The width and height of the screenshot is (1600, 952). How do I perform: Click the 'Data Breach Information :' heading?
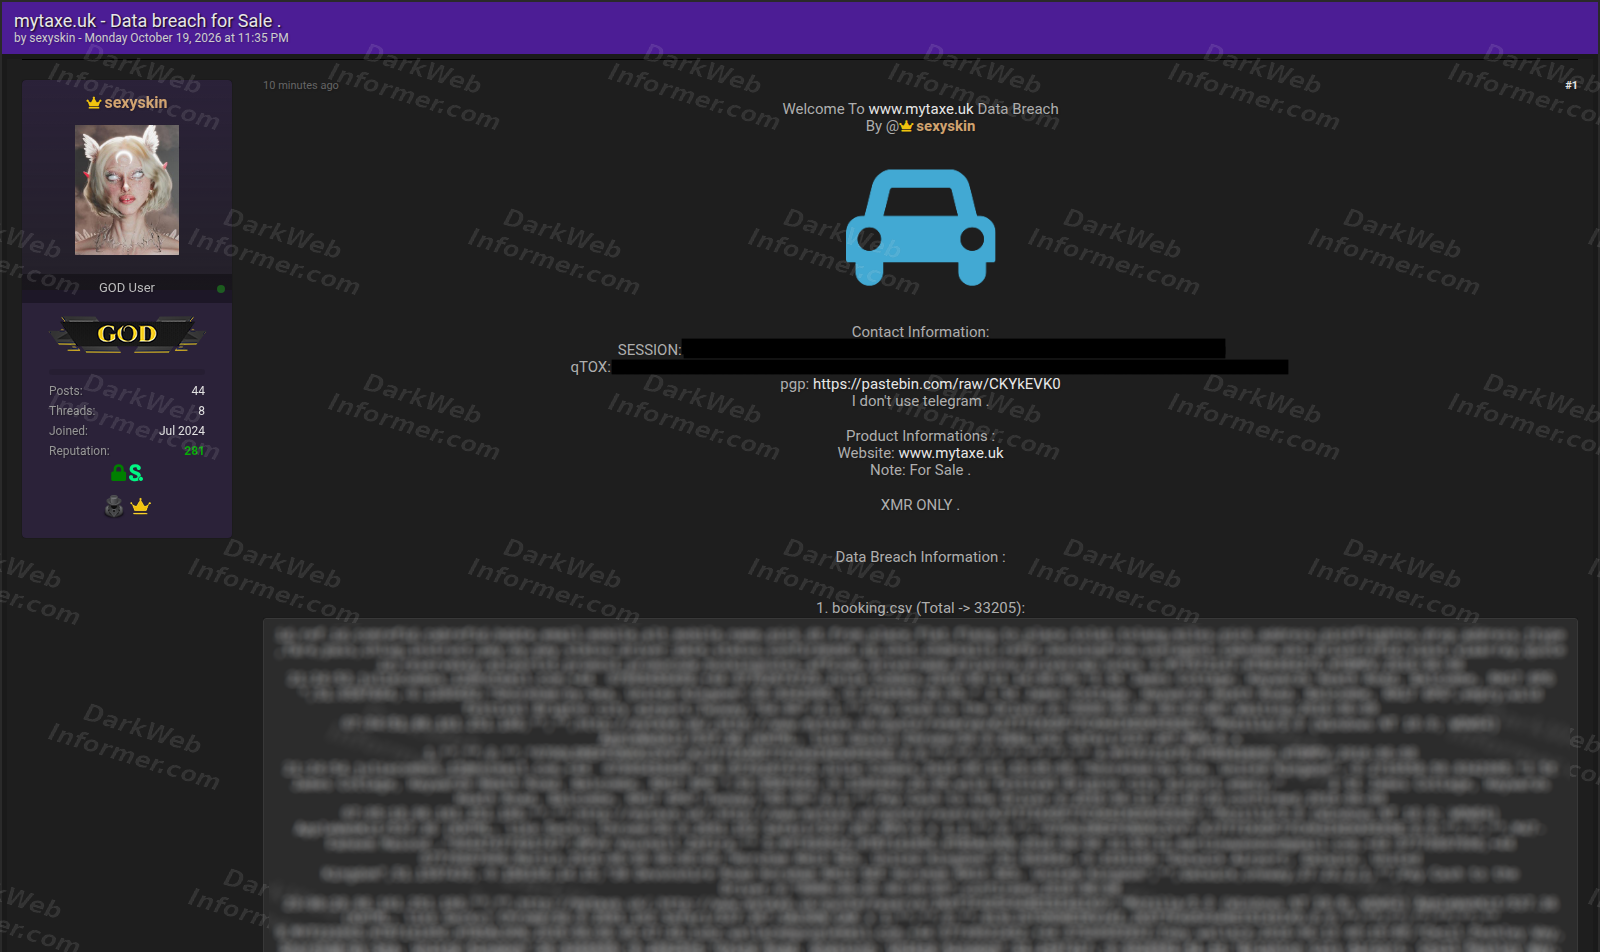(920, 557)
